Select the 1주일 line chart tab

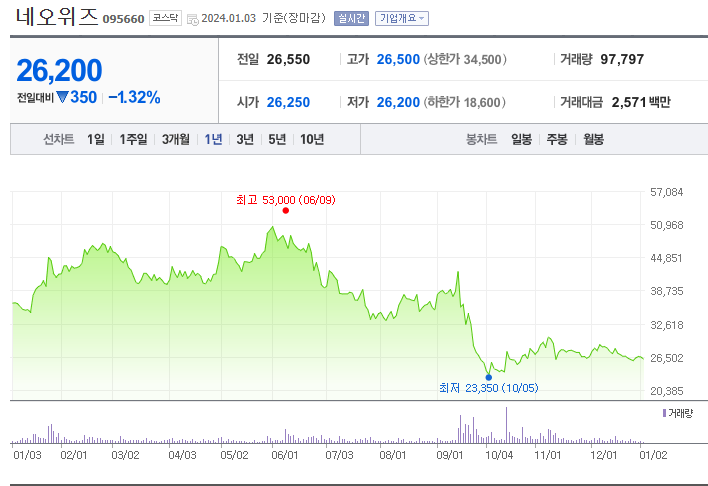point(133,139)
